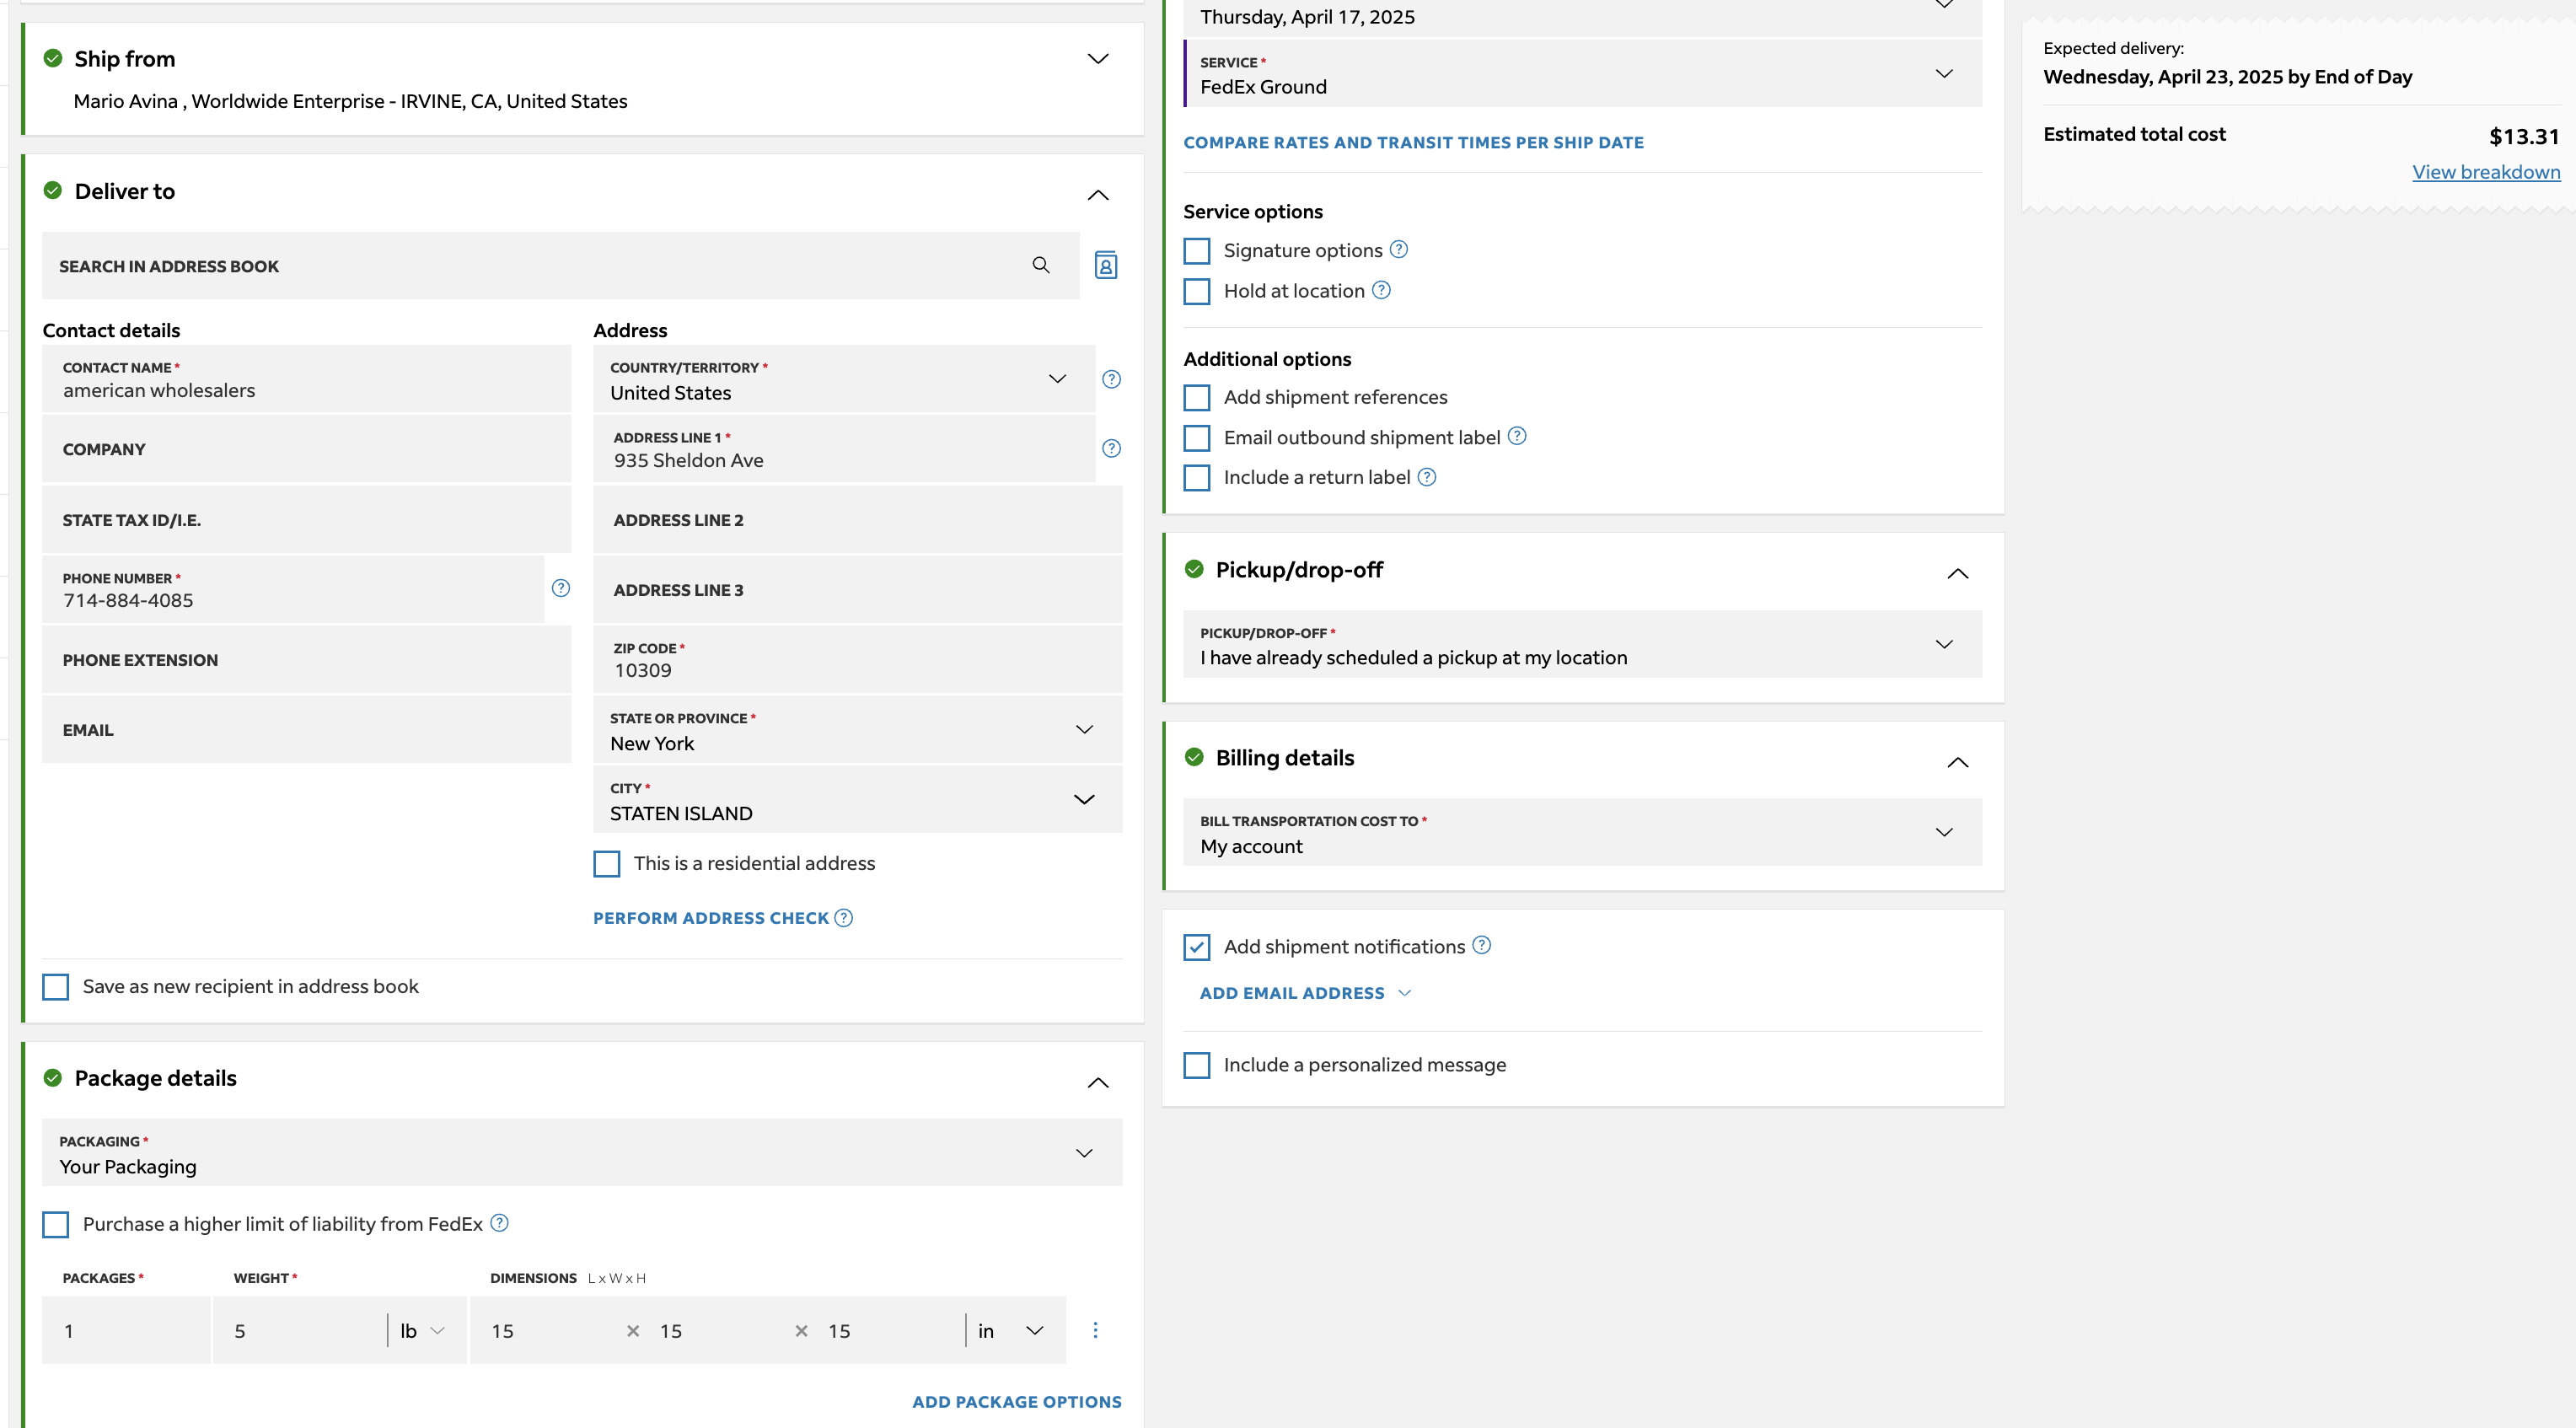Screen dimensions: 2576x1428
Task: Open help for Address Line 1
Action: (1111, 448)
